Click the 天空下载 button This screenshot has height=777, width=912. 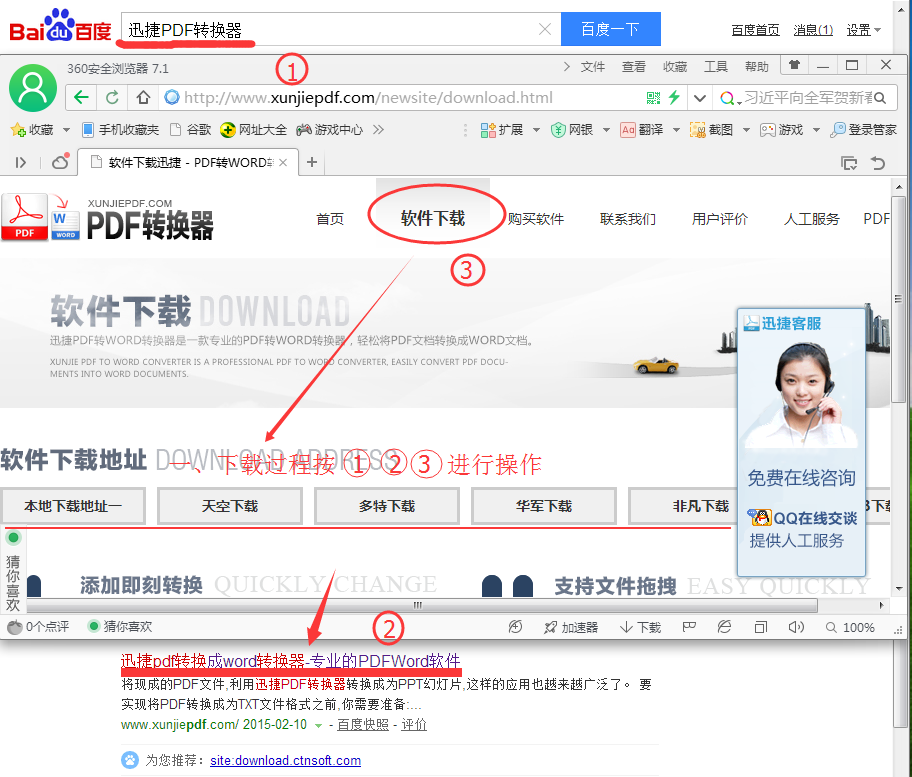[230, 506]
